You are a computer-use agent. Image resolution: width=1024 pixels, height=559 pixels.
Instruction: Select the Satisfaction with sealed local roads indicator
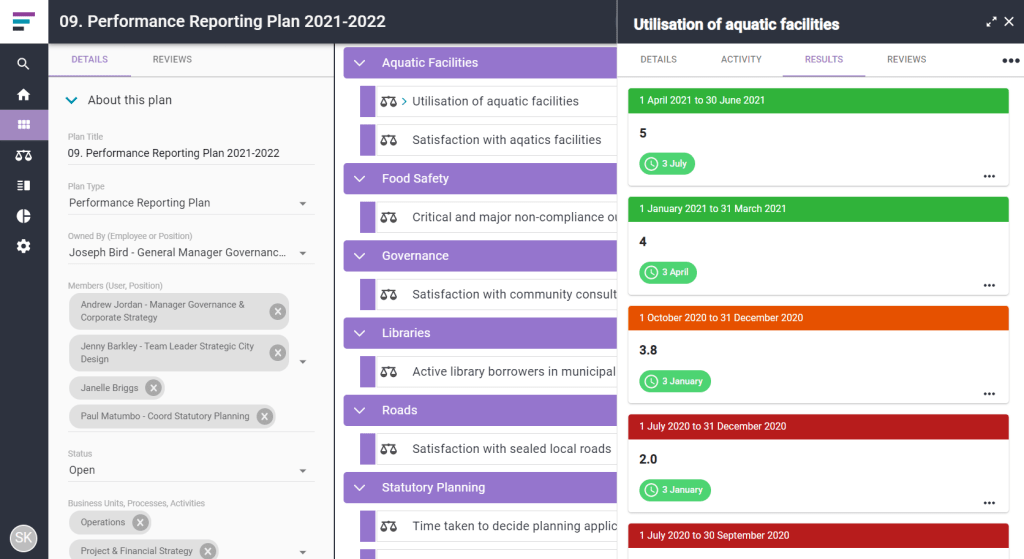[511, 449]
